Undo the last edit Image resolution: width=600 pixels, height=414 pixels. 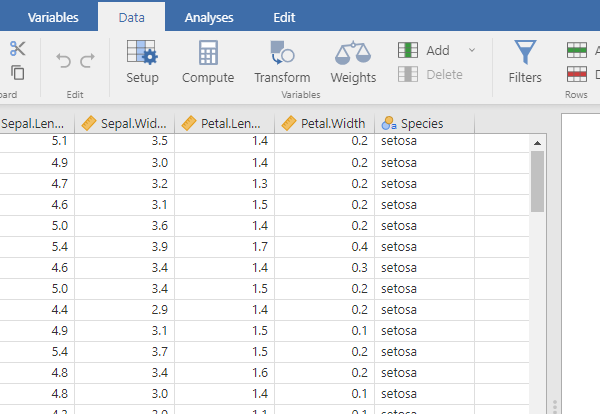(x=64, y=60)
